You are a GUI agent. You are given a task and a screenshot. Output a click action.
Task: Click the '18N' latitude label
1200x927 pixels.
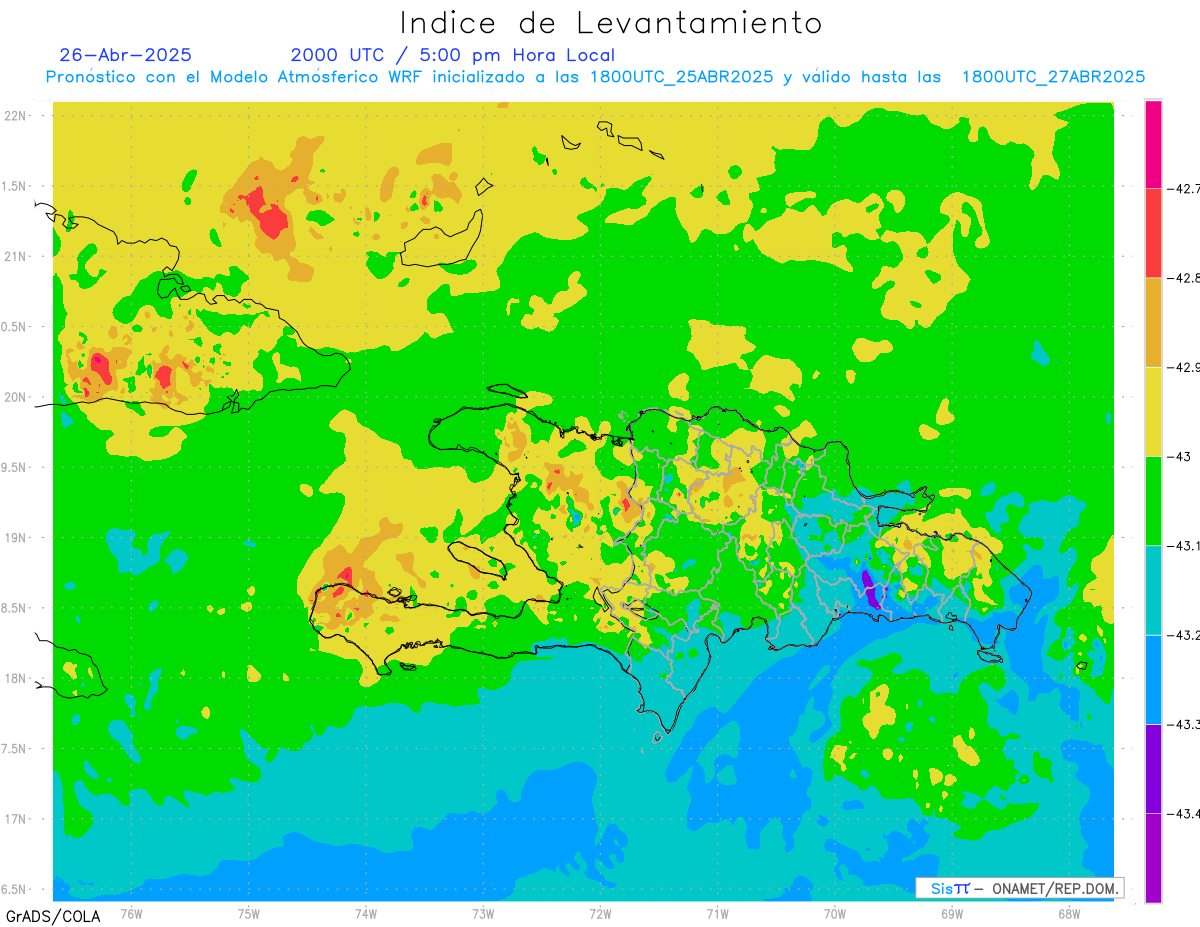[x=17, y=678]
